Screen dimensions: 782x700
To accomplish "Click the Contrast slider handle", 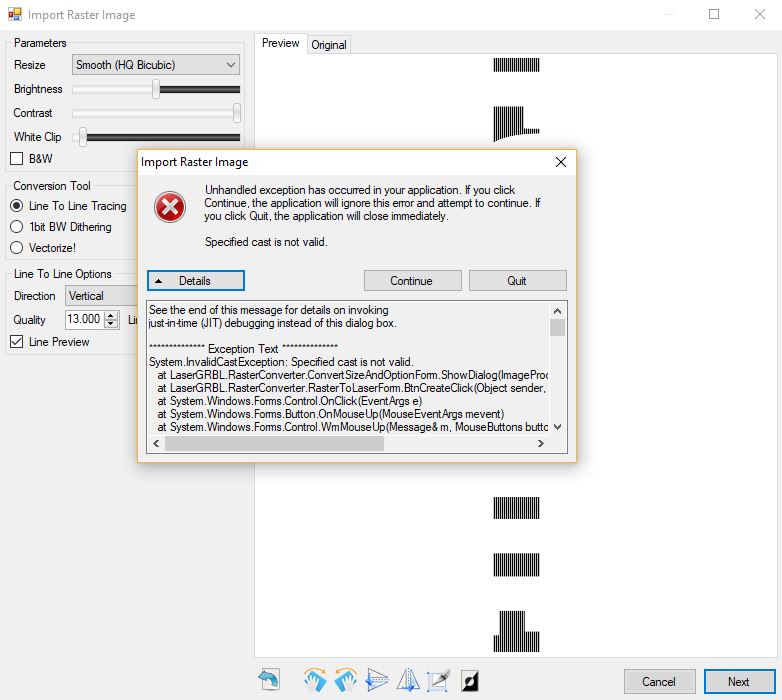I will 236,113.
